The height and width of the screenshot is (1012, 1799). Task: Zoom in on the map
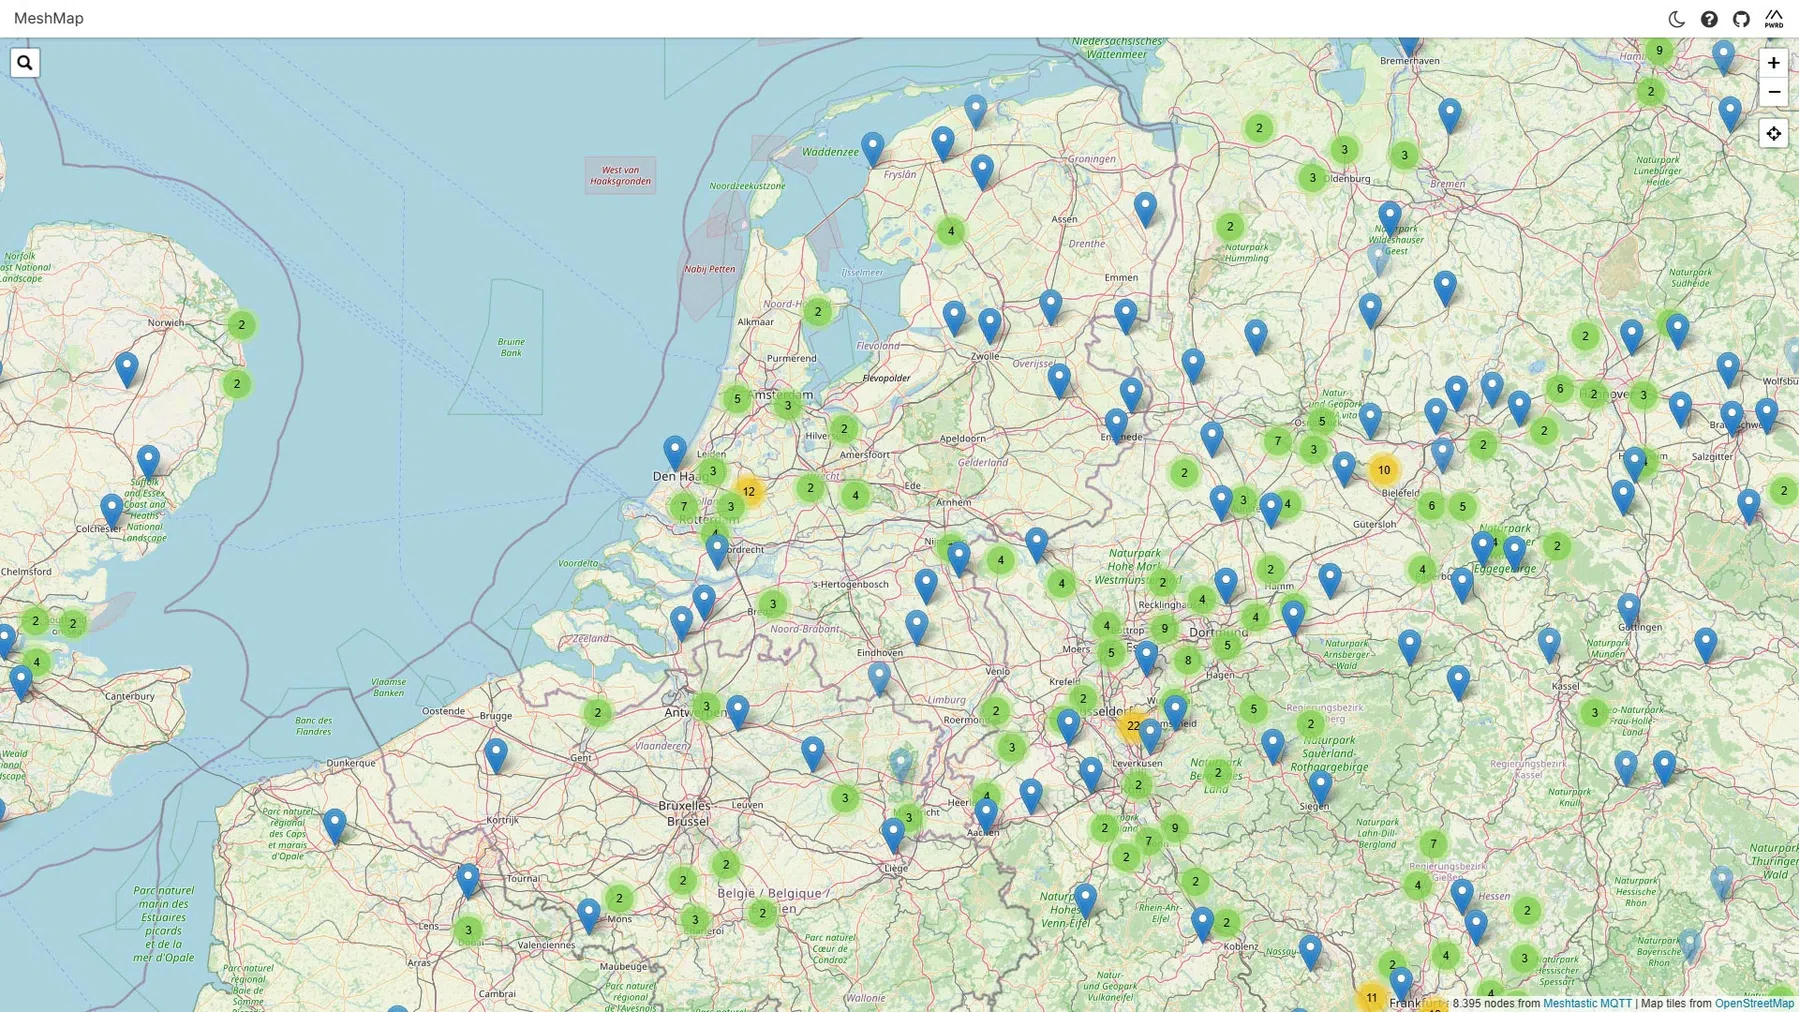1773,63
